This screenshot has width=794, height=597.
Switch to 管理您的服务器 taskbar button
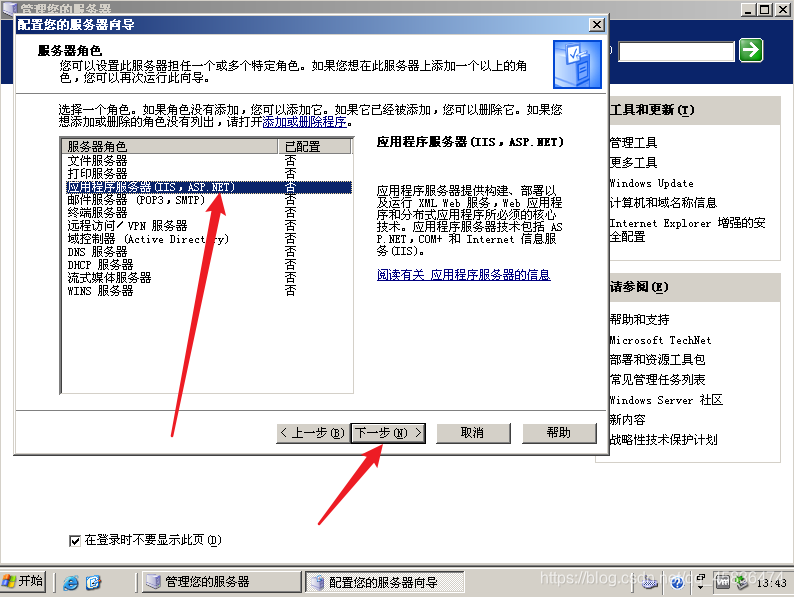tap(221, 582)
